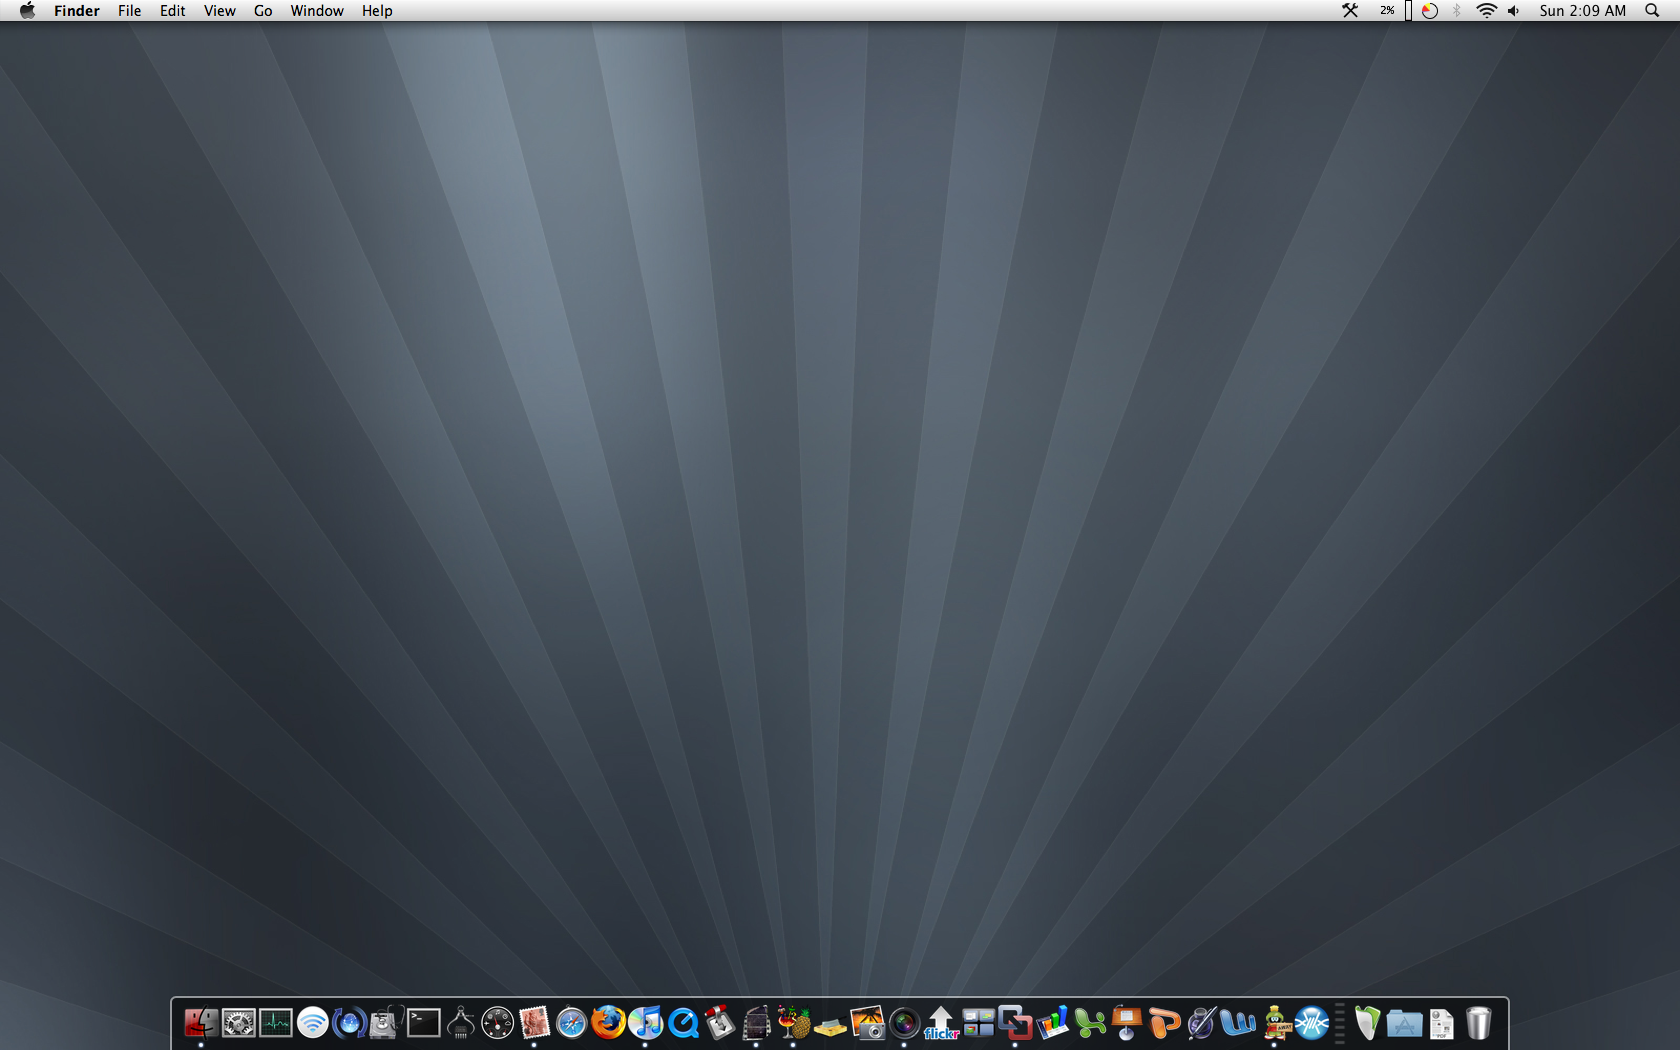Open the Help menu
This screenshot has height=1050, width=1680.
pos(377,11)
